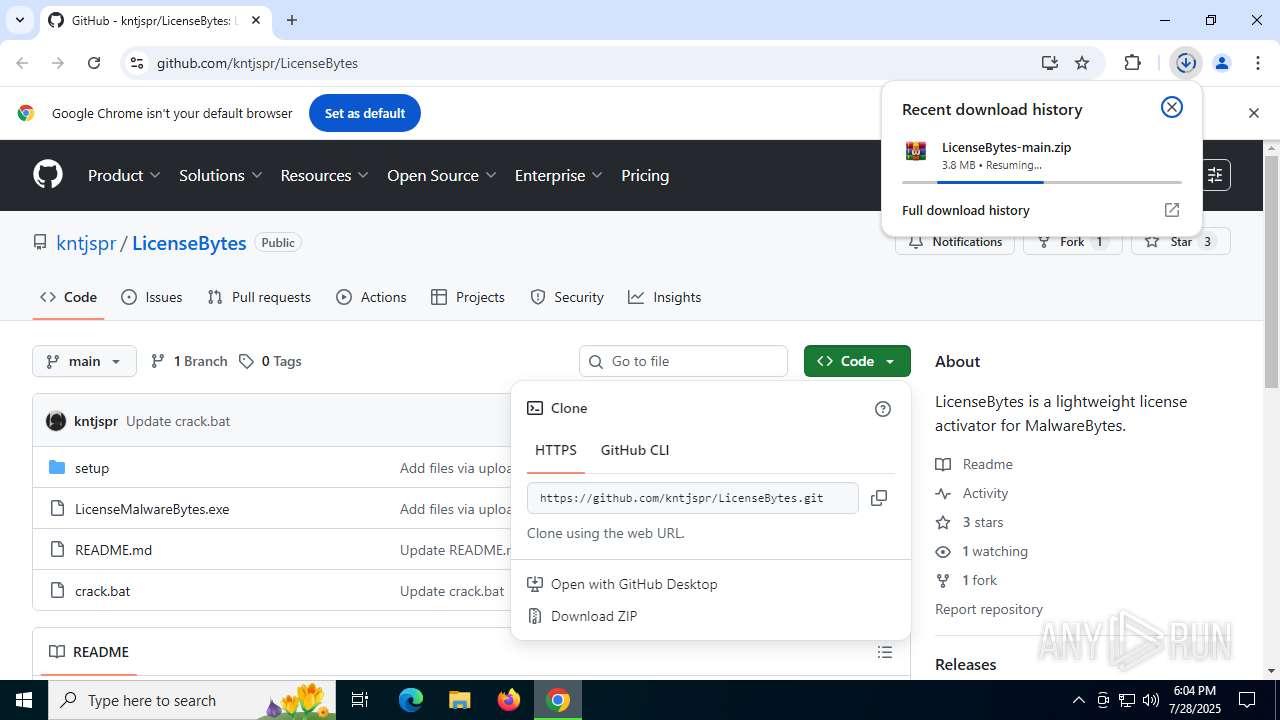Expand the Enterprise menu
Image resolution: width=1280 pixels, height=720 pixels.
[x=558, y=175]
